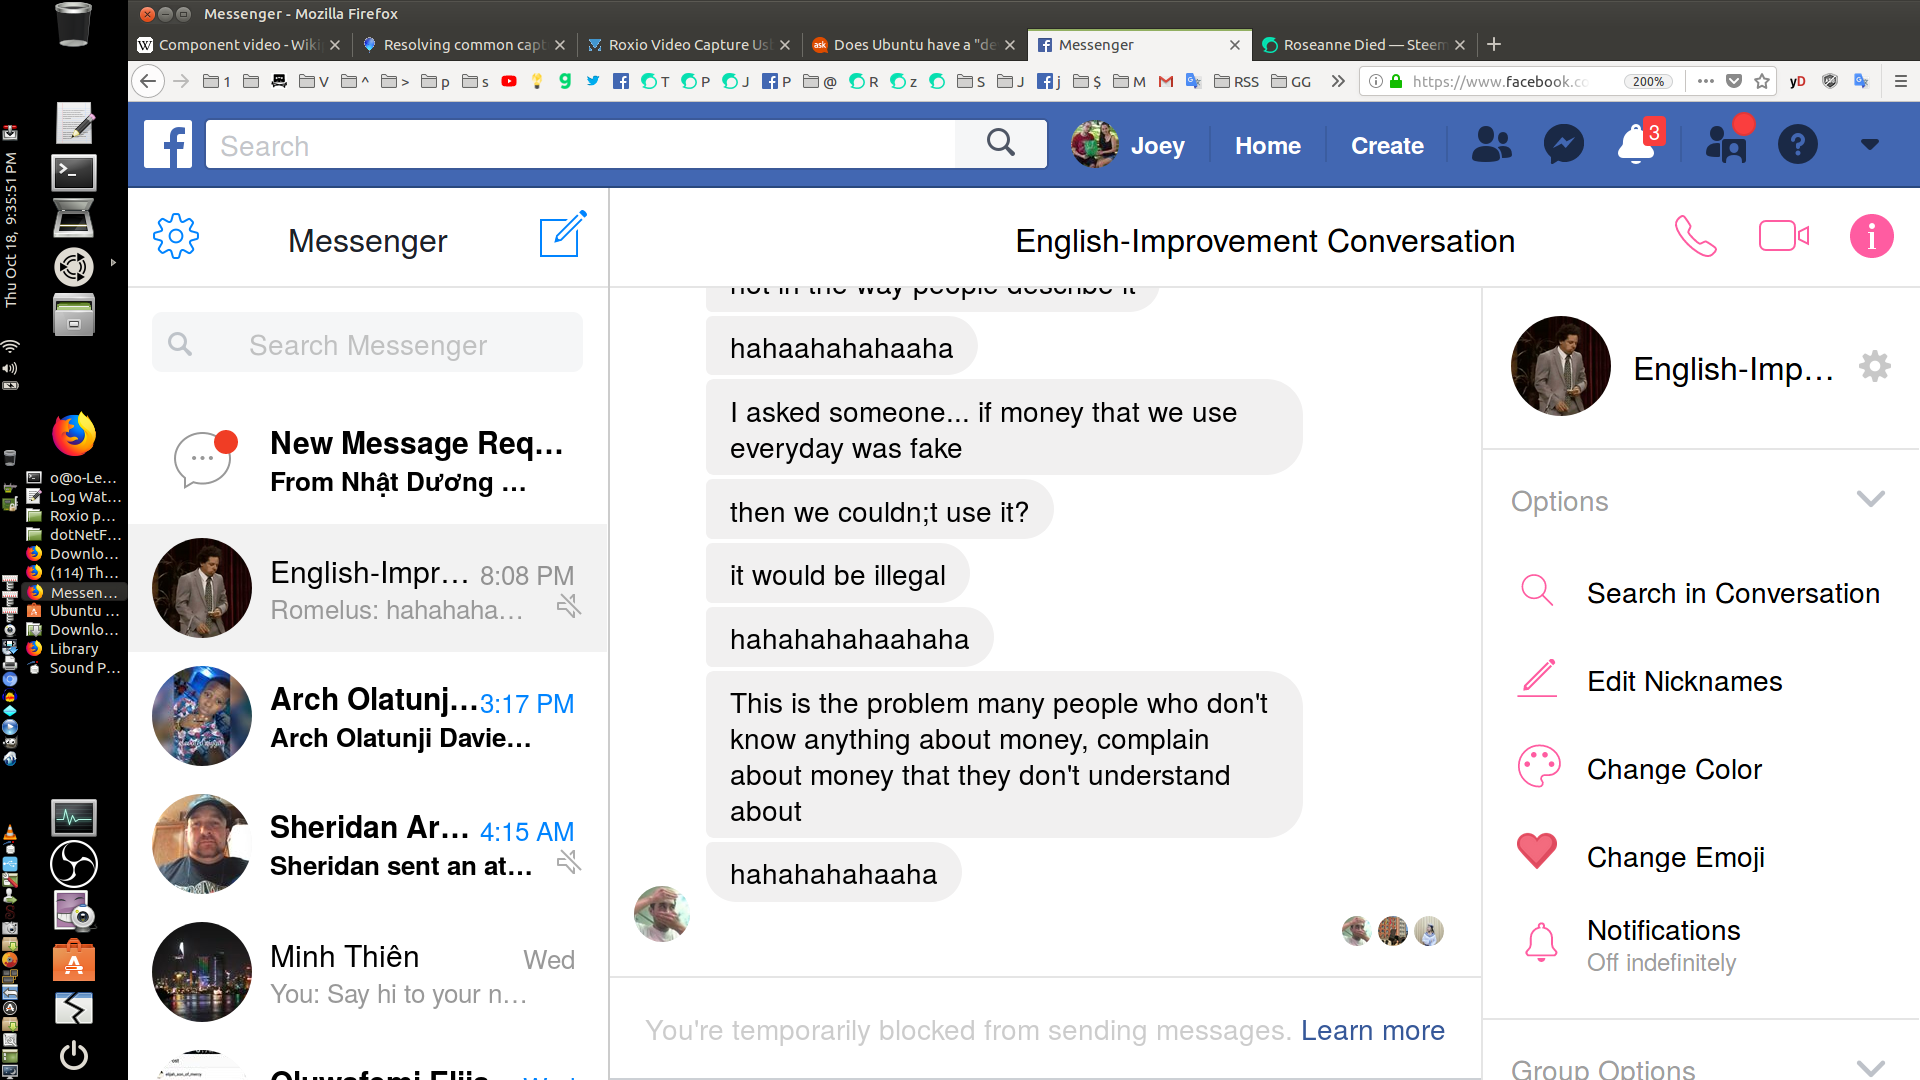Click the power icon in the dock
The width and height of the screenshot is (1920, 1080).
click(x=74, y=1055)
